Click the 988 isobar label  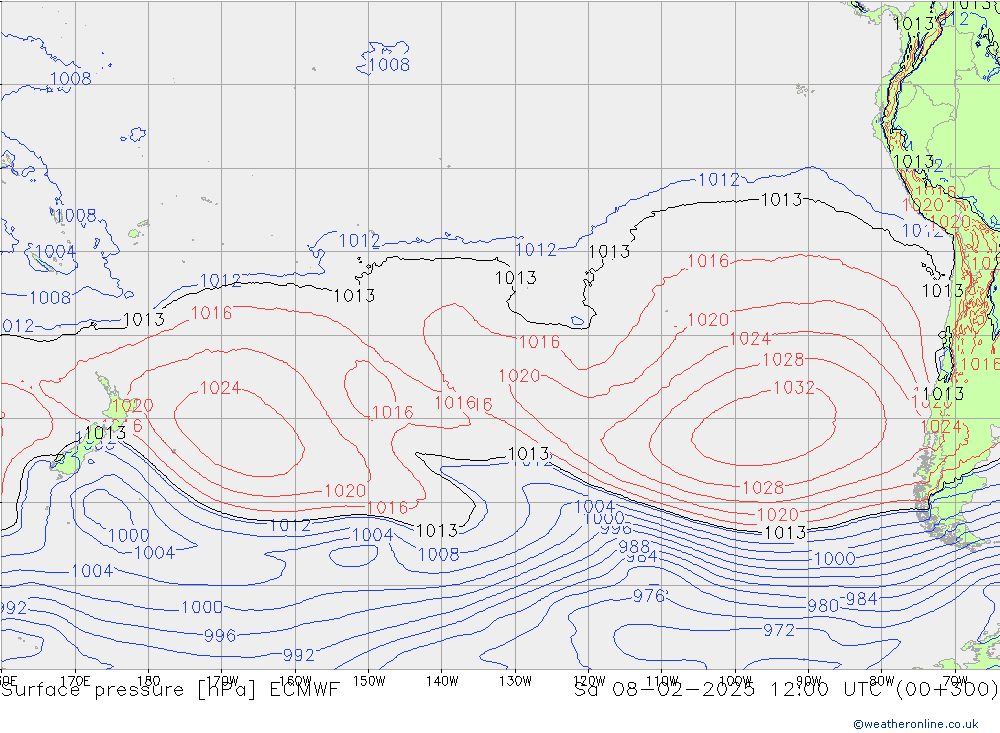point(634,547)
